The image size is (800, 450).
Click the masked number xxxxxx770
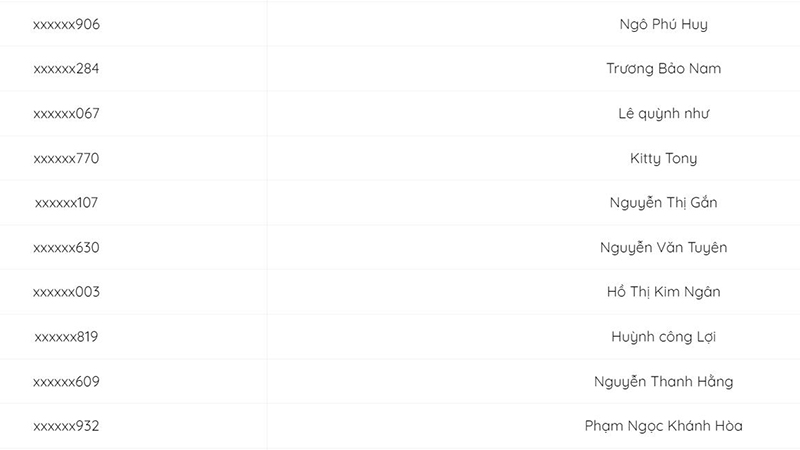coord(66,158)
